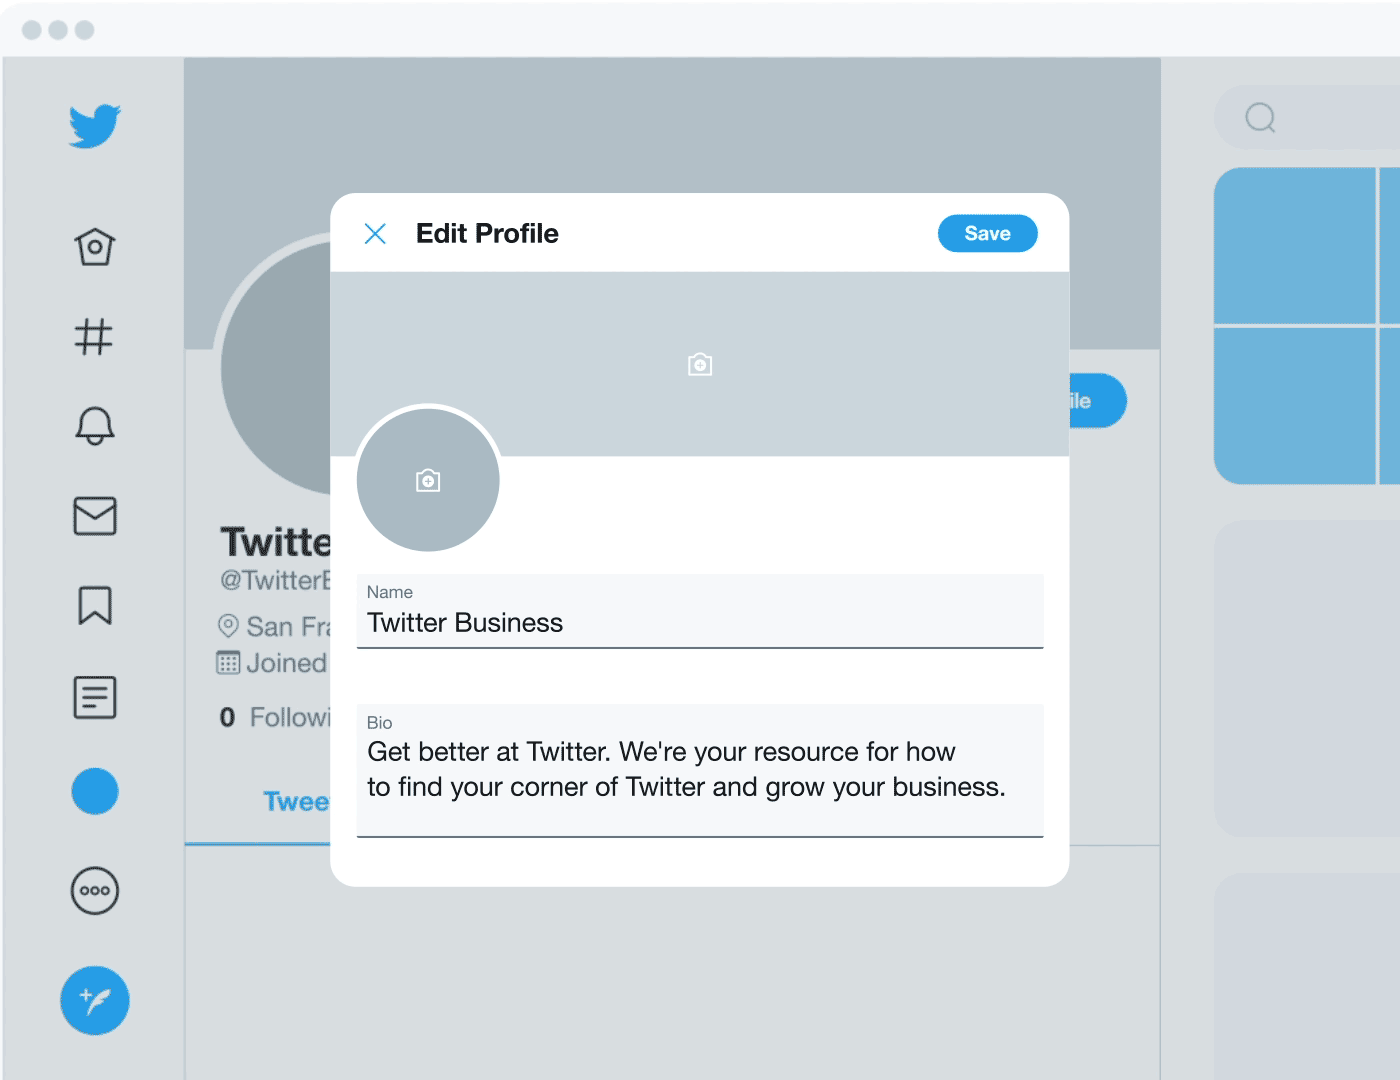Open the Home feed icon
The image size is (1400, 1080).
click(x=95, y=246)
